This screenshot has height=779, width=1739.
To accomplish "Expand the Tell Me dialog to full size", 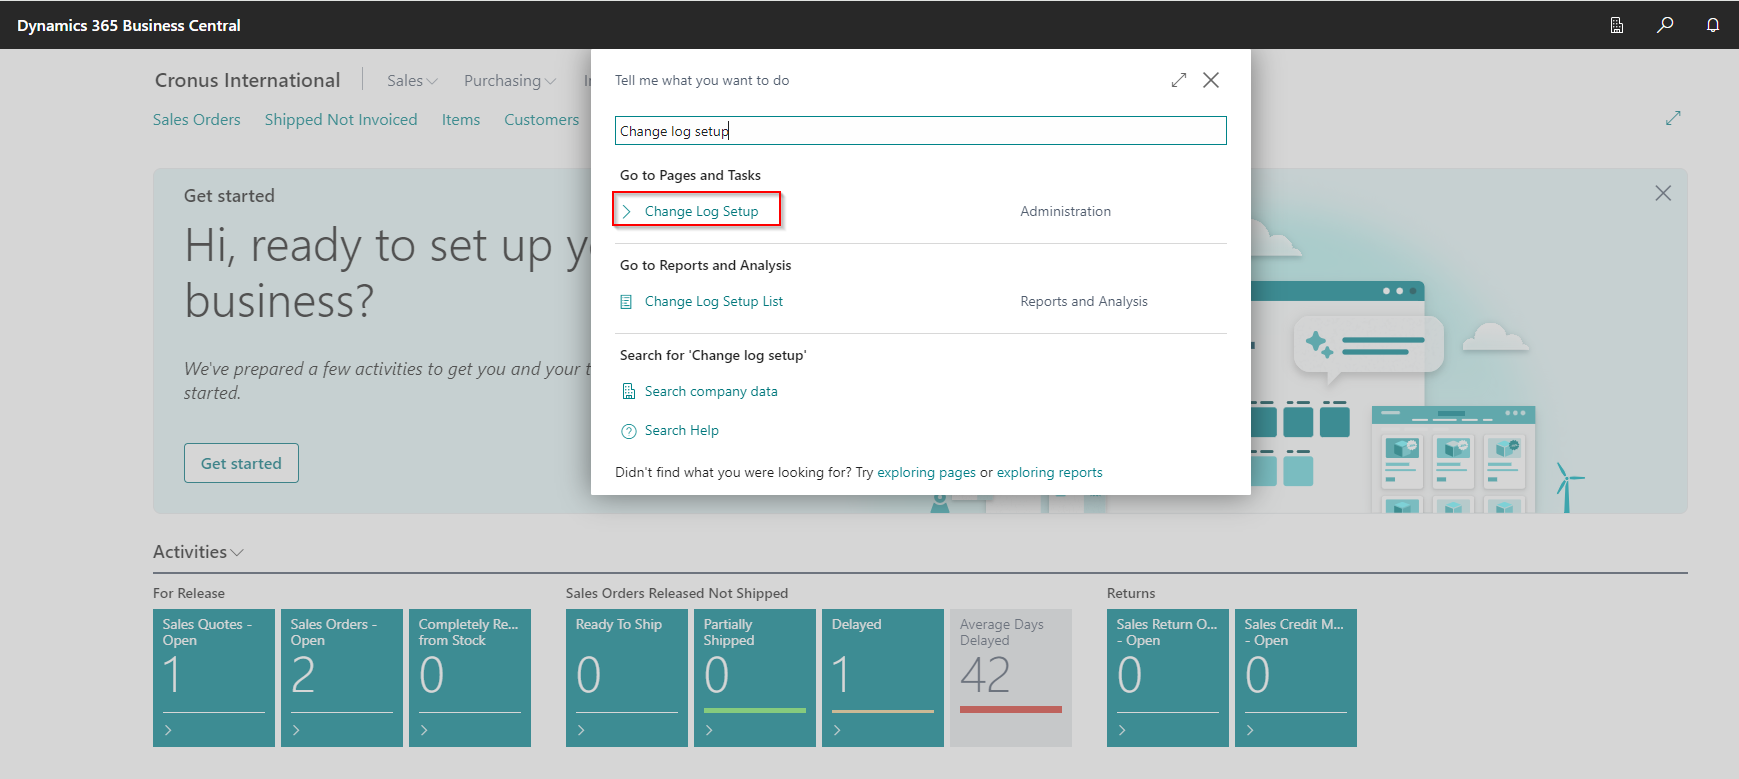I will 1179,80.
